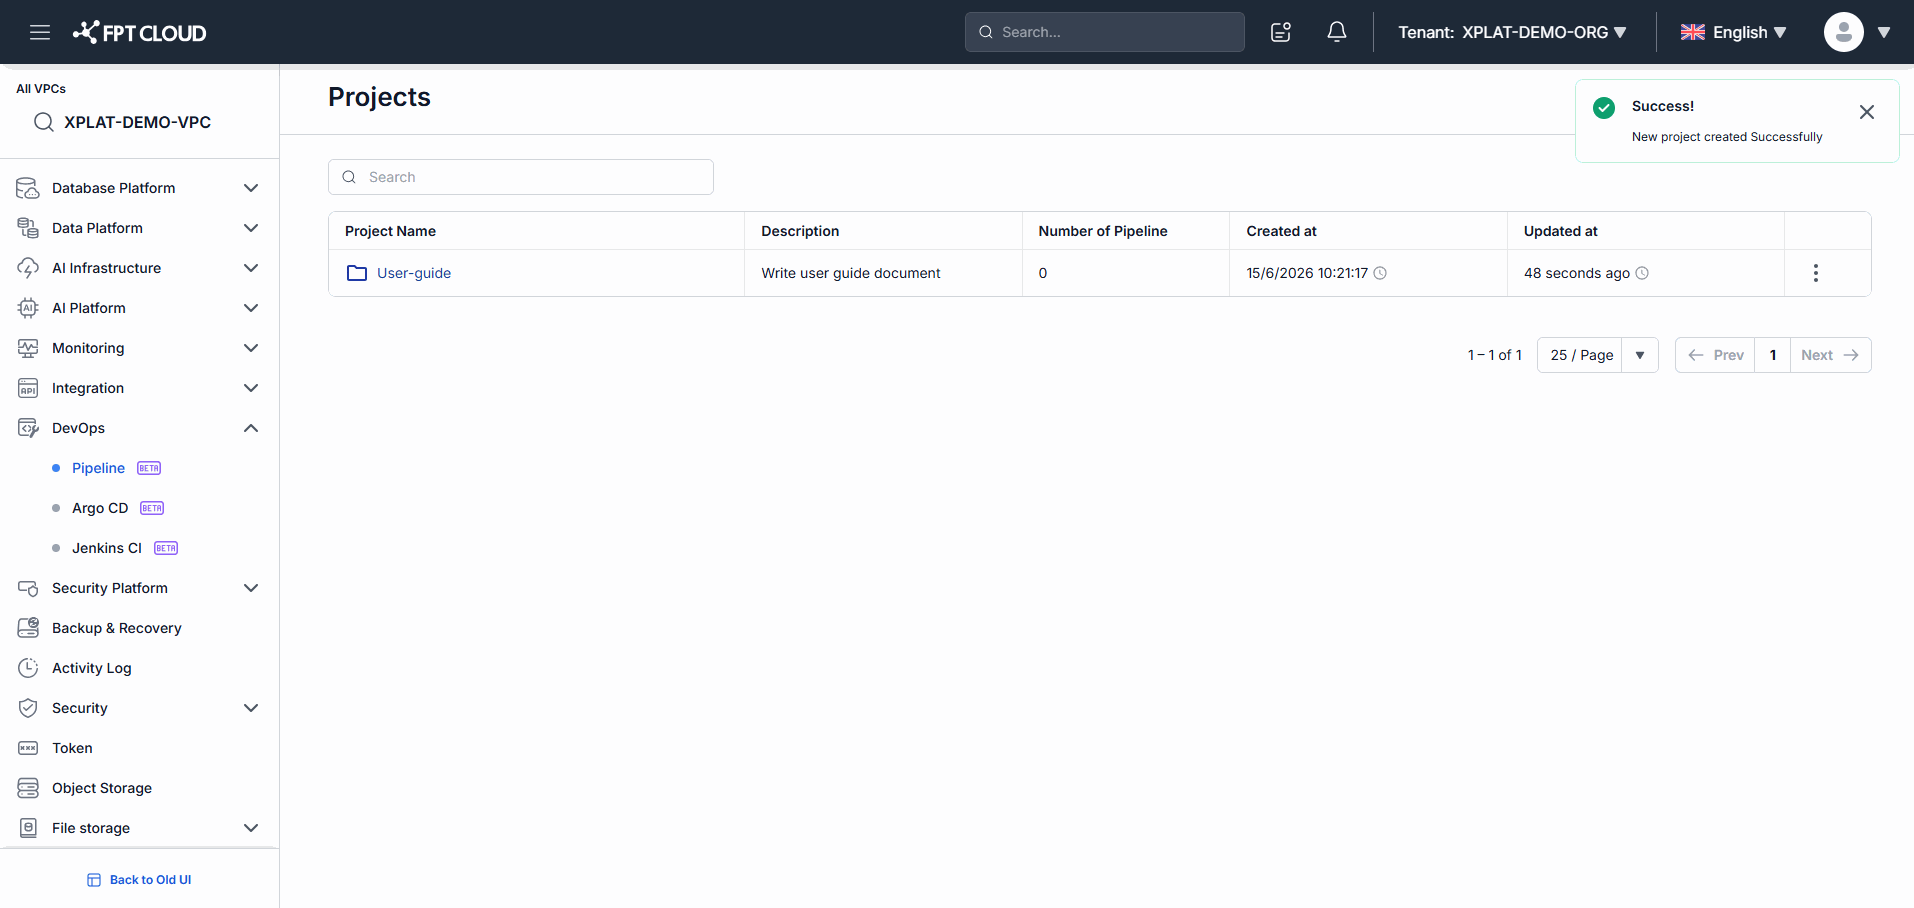Image resolution: width=1914 pixels, height=908 pixels.
Task: Open the three-dot actions menu for User-guide
Action: coord(1816,273)
